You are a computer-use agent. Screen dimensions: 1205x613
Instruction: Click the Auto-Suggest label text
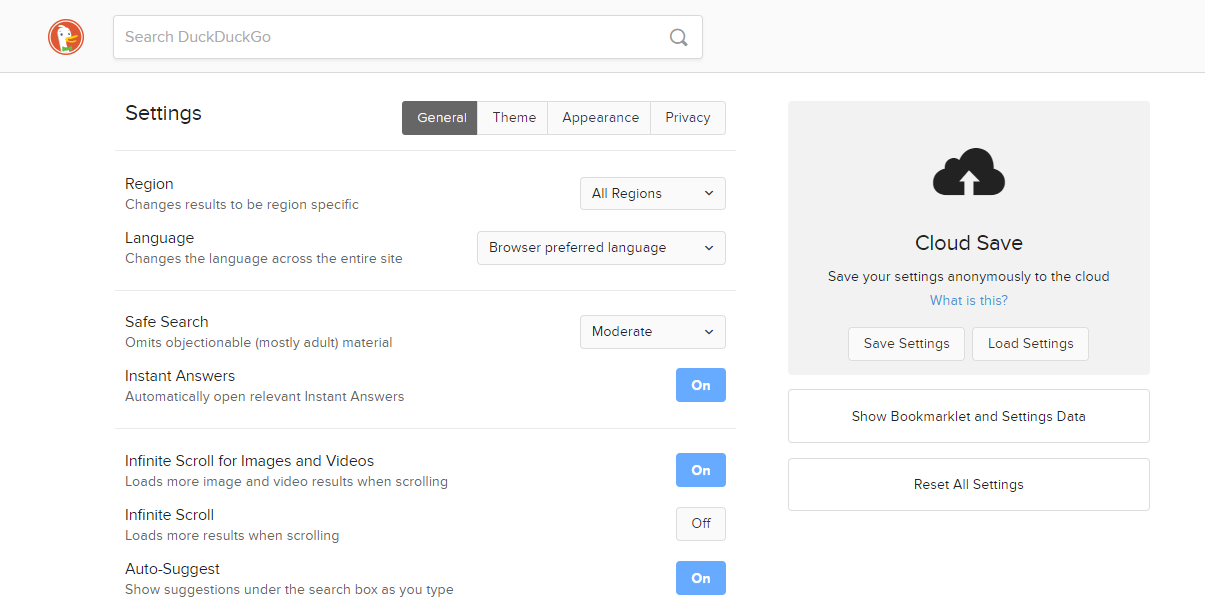[173, 569]
